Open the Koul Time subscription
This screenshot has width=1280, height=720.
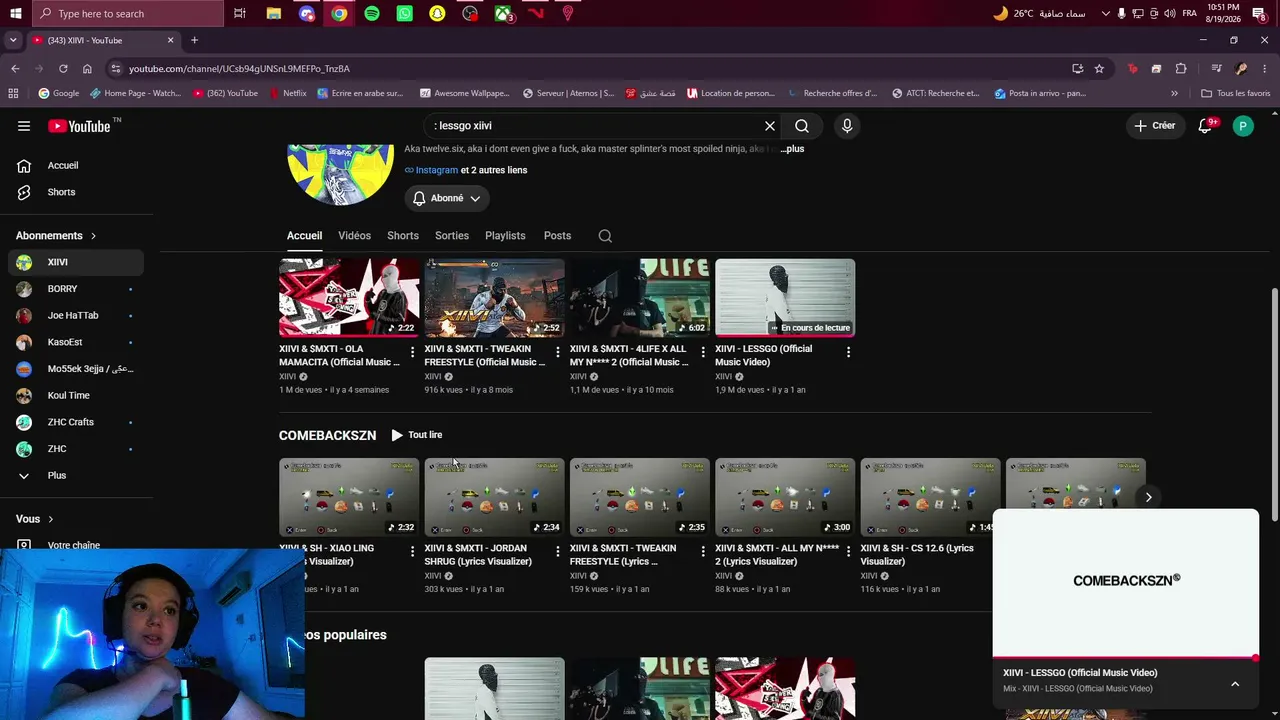[x=76, y=395]
